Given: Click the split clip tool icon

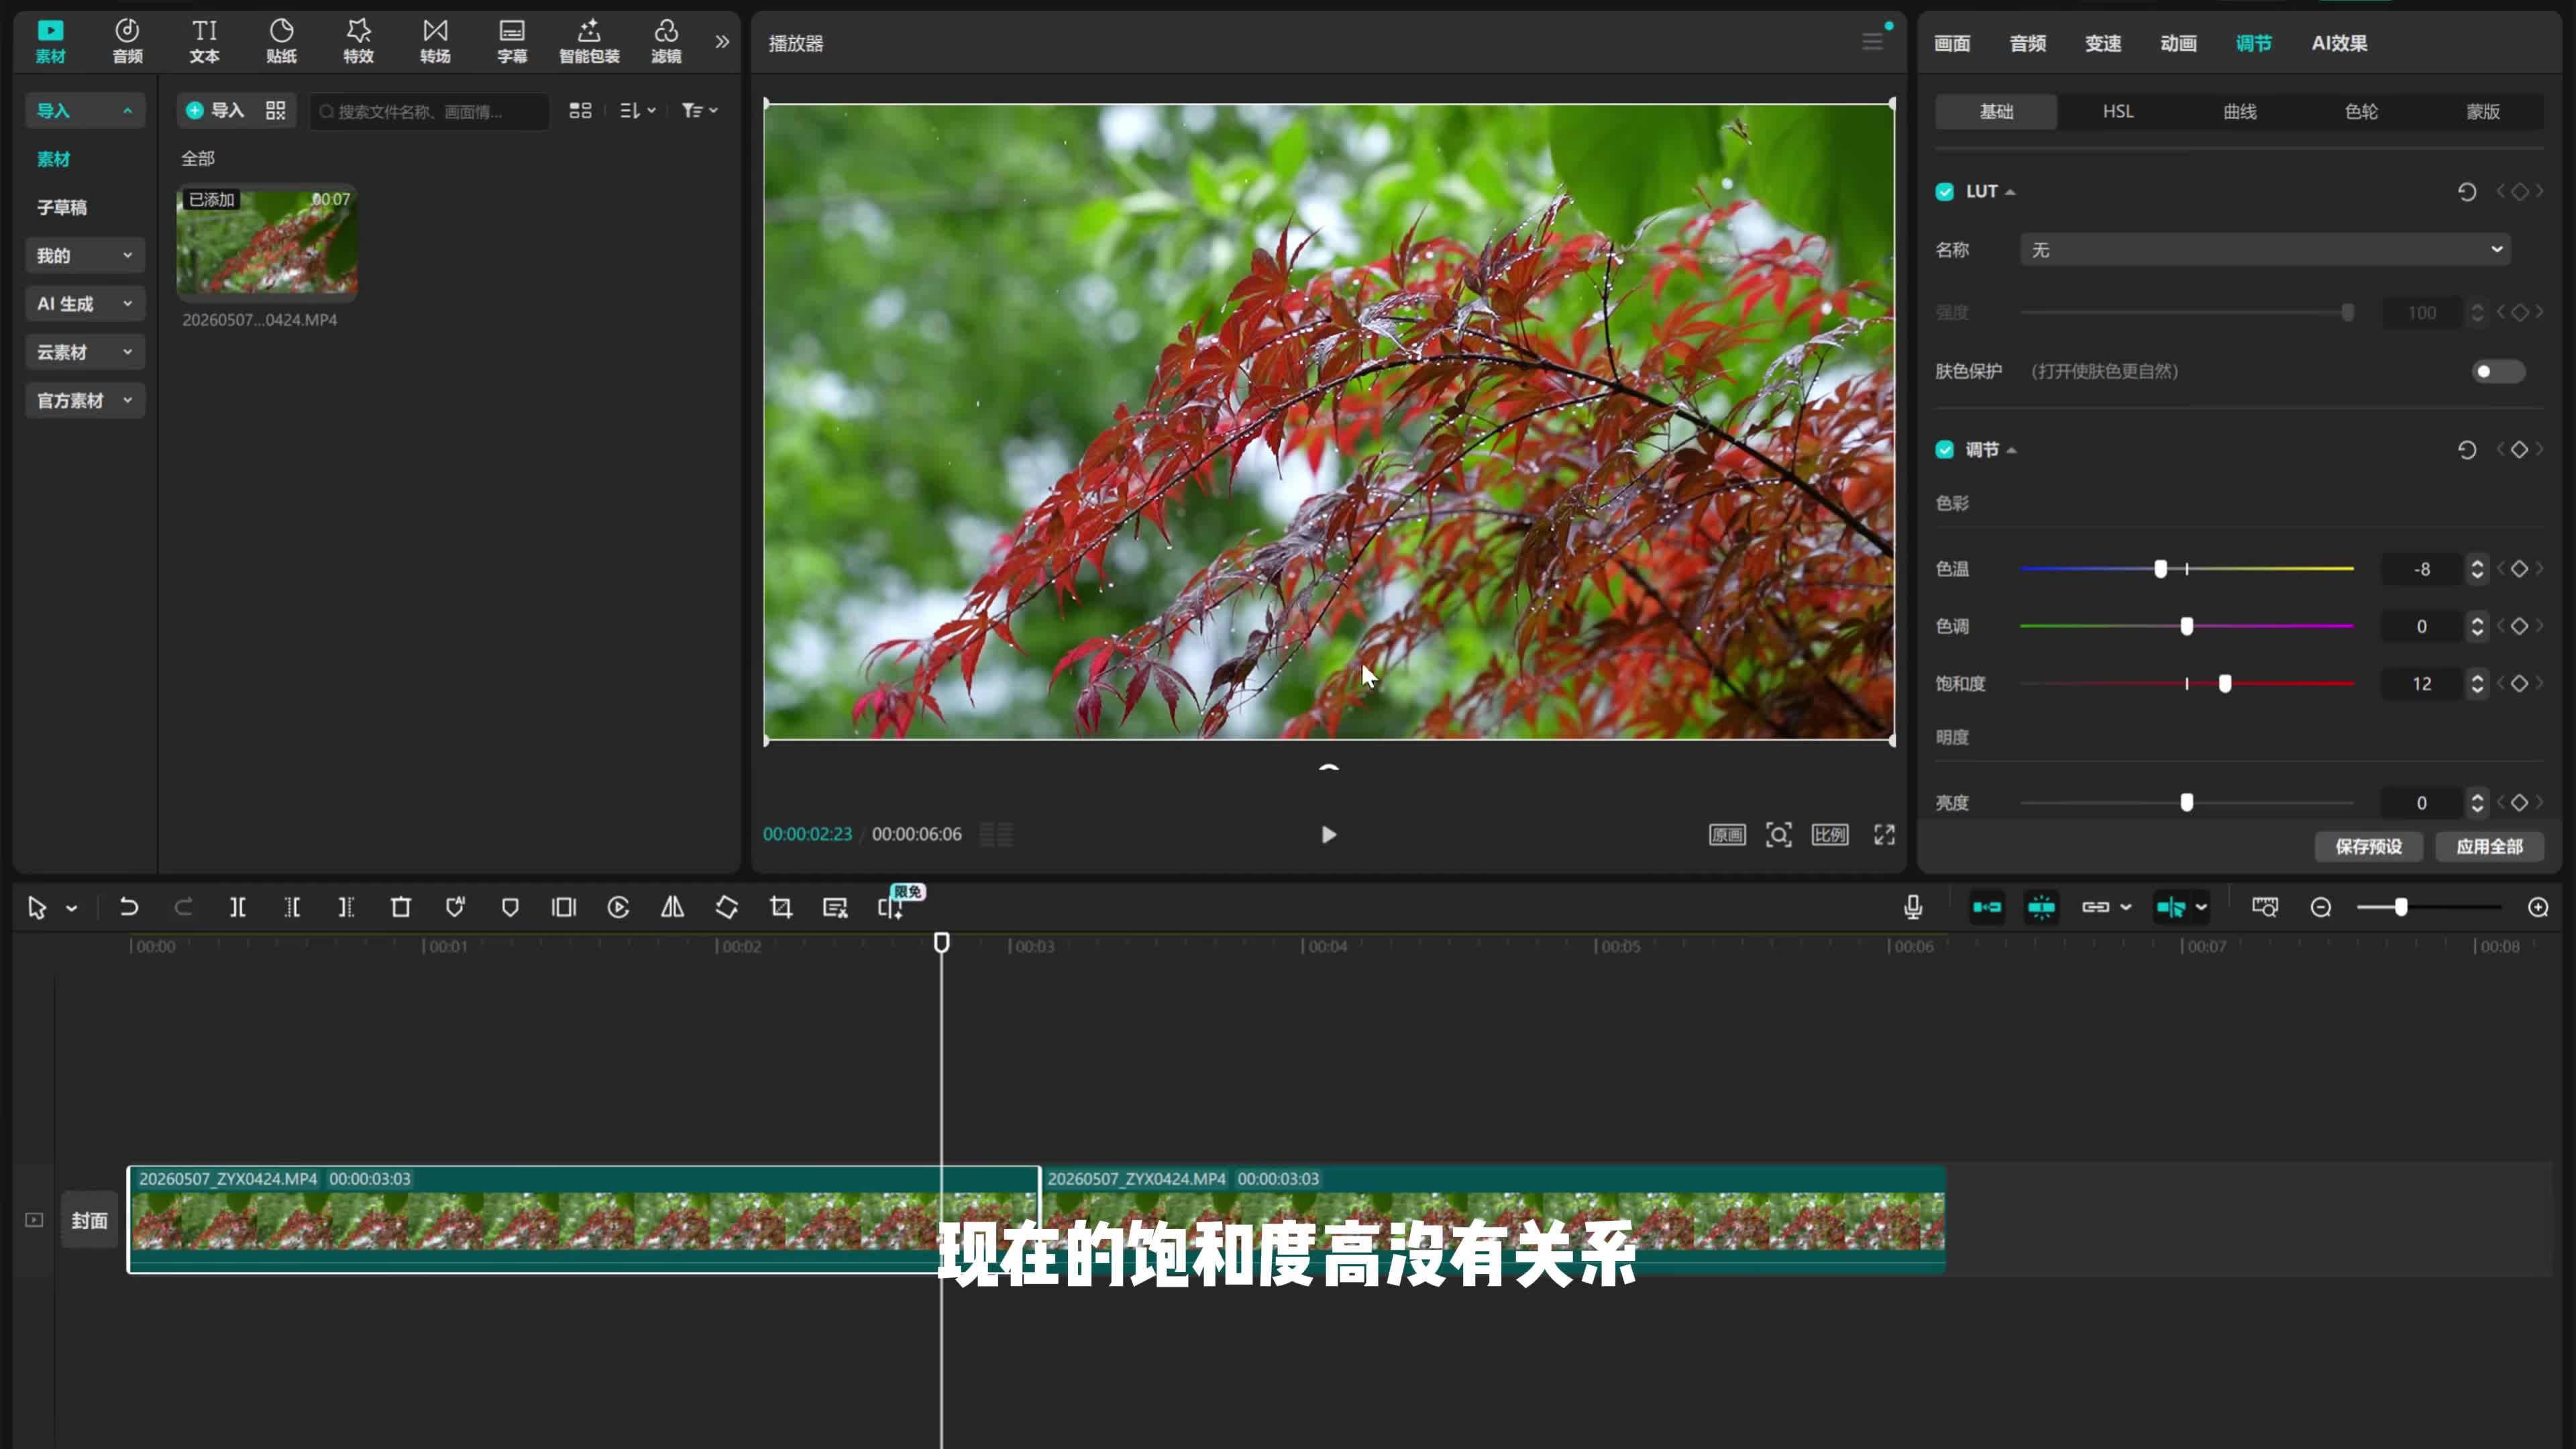Looking at the screenshot, I should coord(238,907).
